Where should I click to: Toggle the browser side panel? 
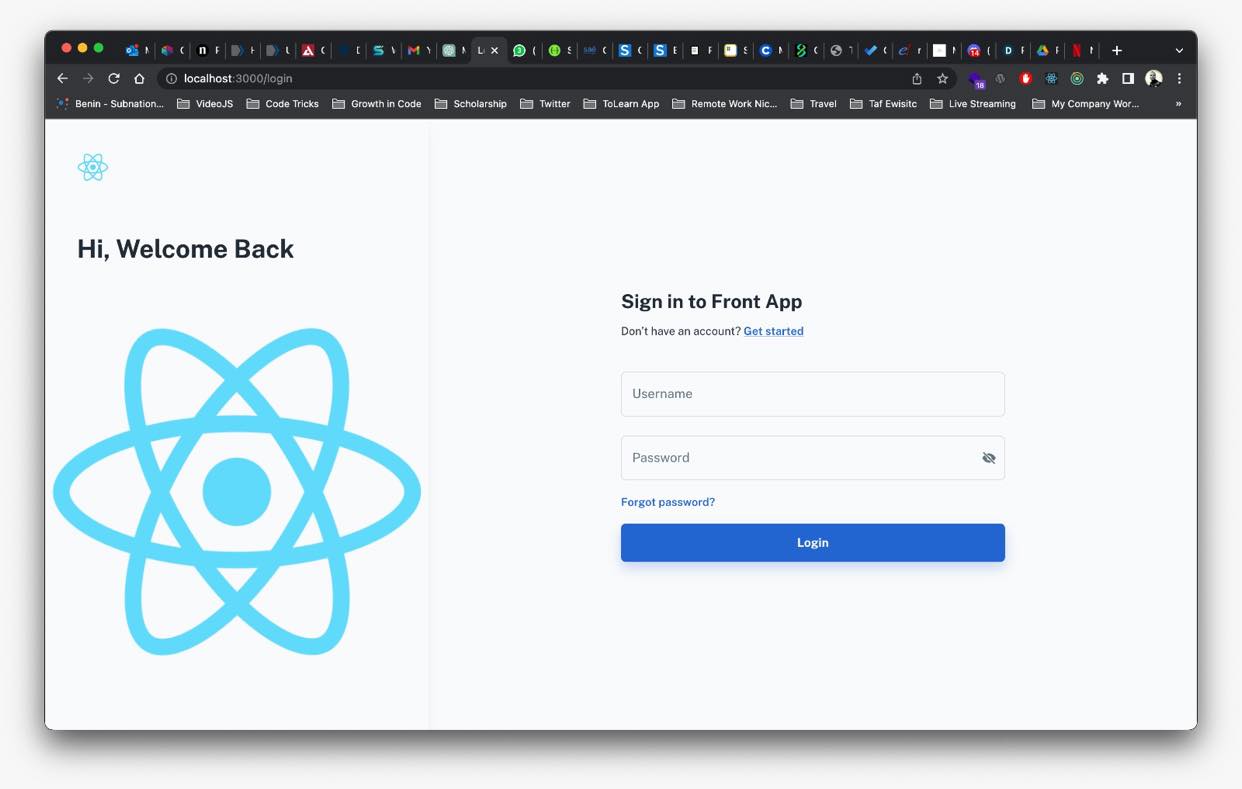[1127, 78]
